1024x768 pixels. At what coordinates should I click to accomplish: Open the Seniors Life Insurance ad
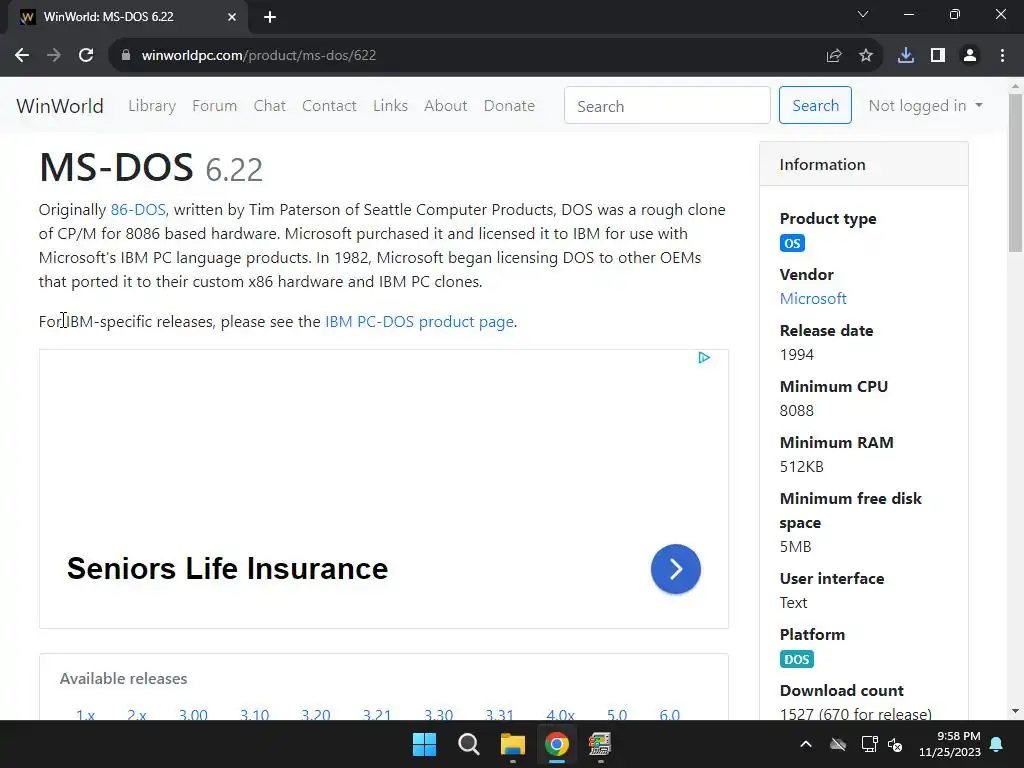coord(227,569)
